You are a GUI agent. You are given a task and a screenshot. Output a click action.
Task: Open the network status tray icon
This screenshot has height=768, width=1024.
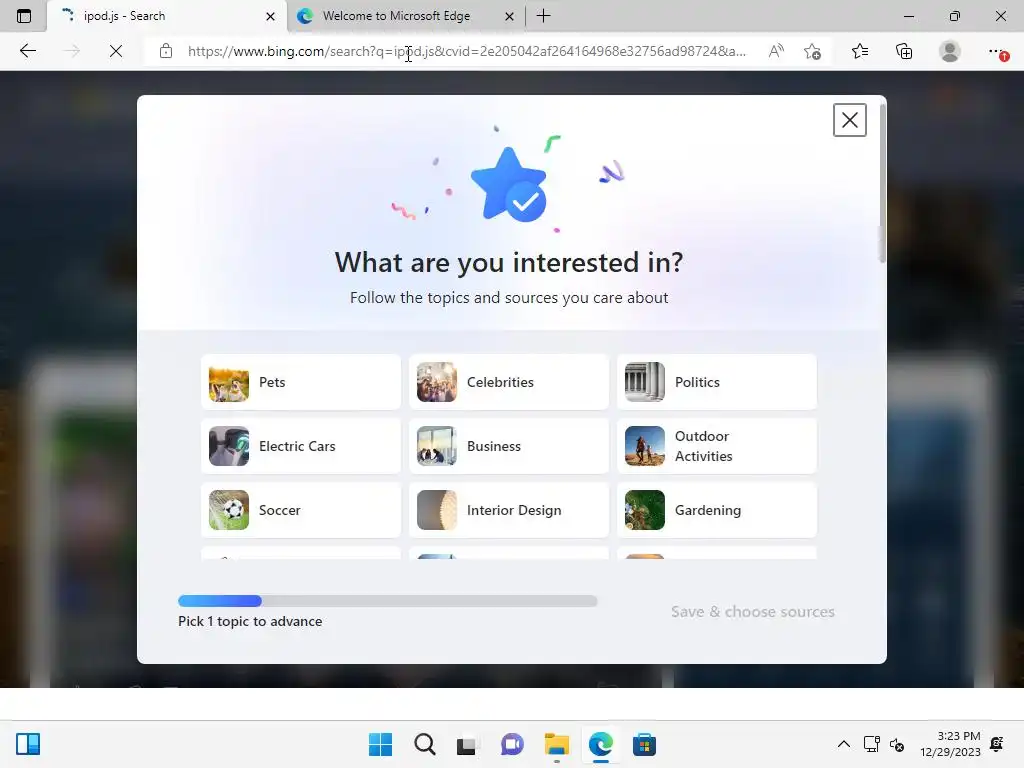click(x=871, y=744)
